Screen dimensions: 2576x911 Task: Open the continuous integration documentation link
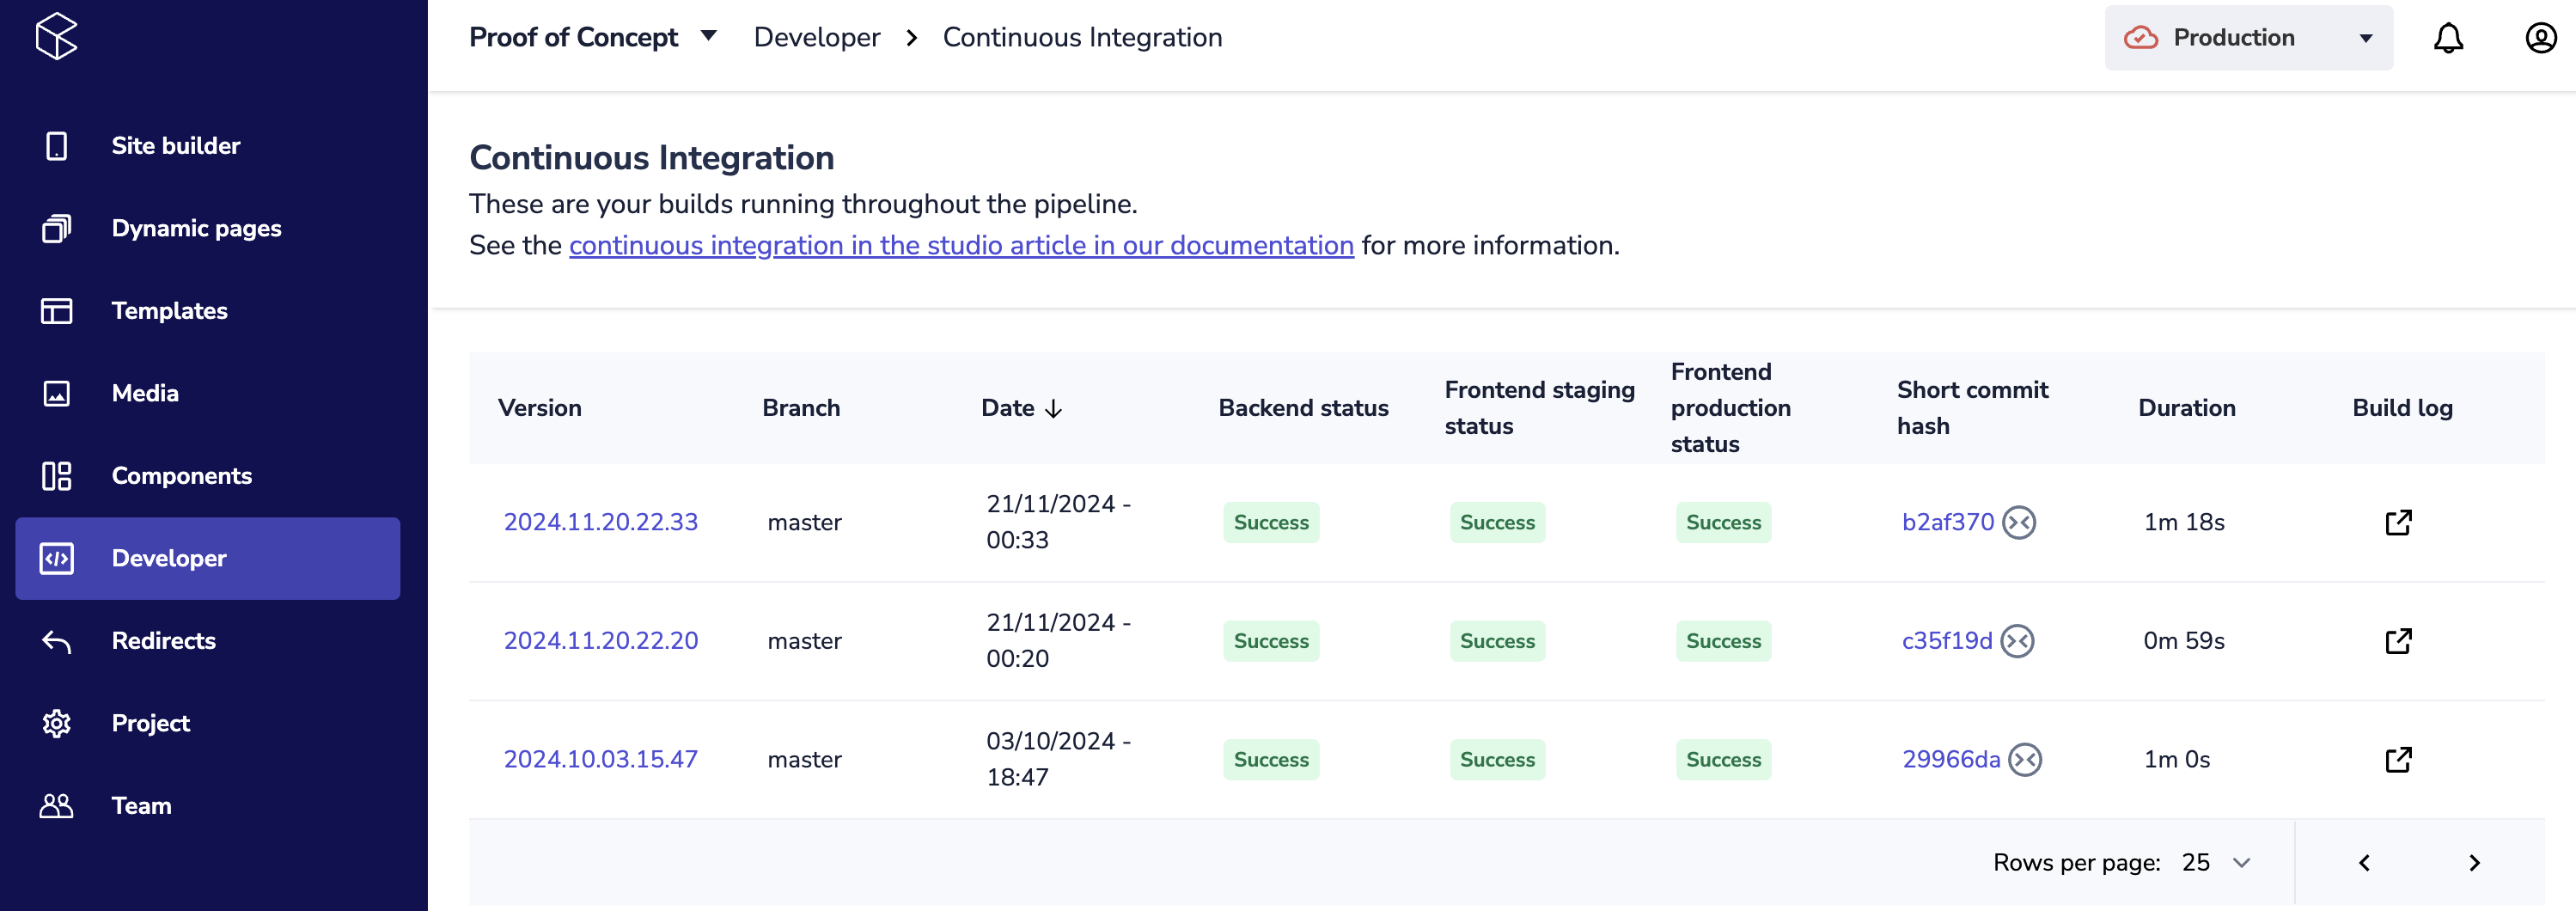[960, 246]
